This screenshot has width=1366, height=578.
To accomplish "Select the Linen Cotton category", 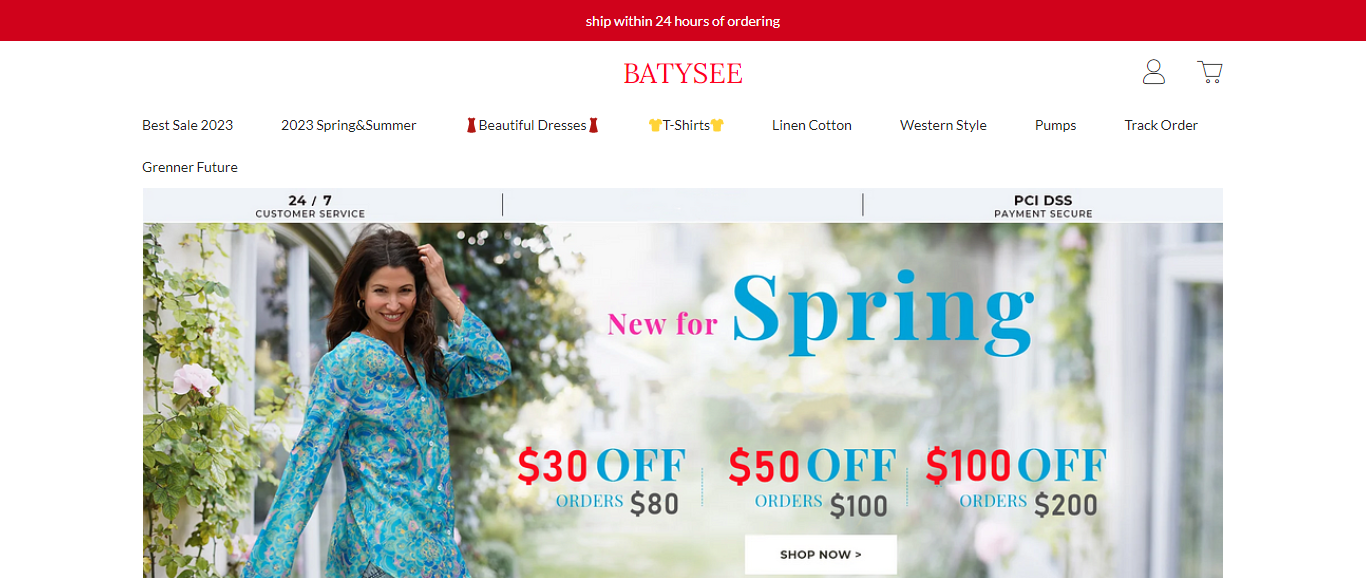I will pos(812,125).
